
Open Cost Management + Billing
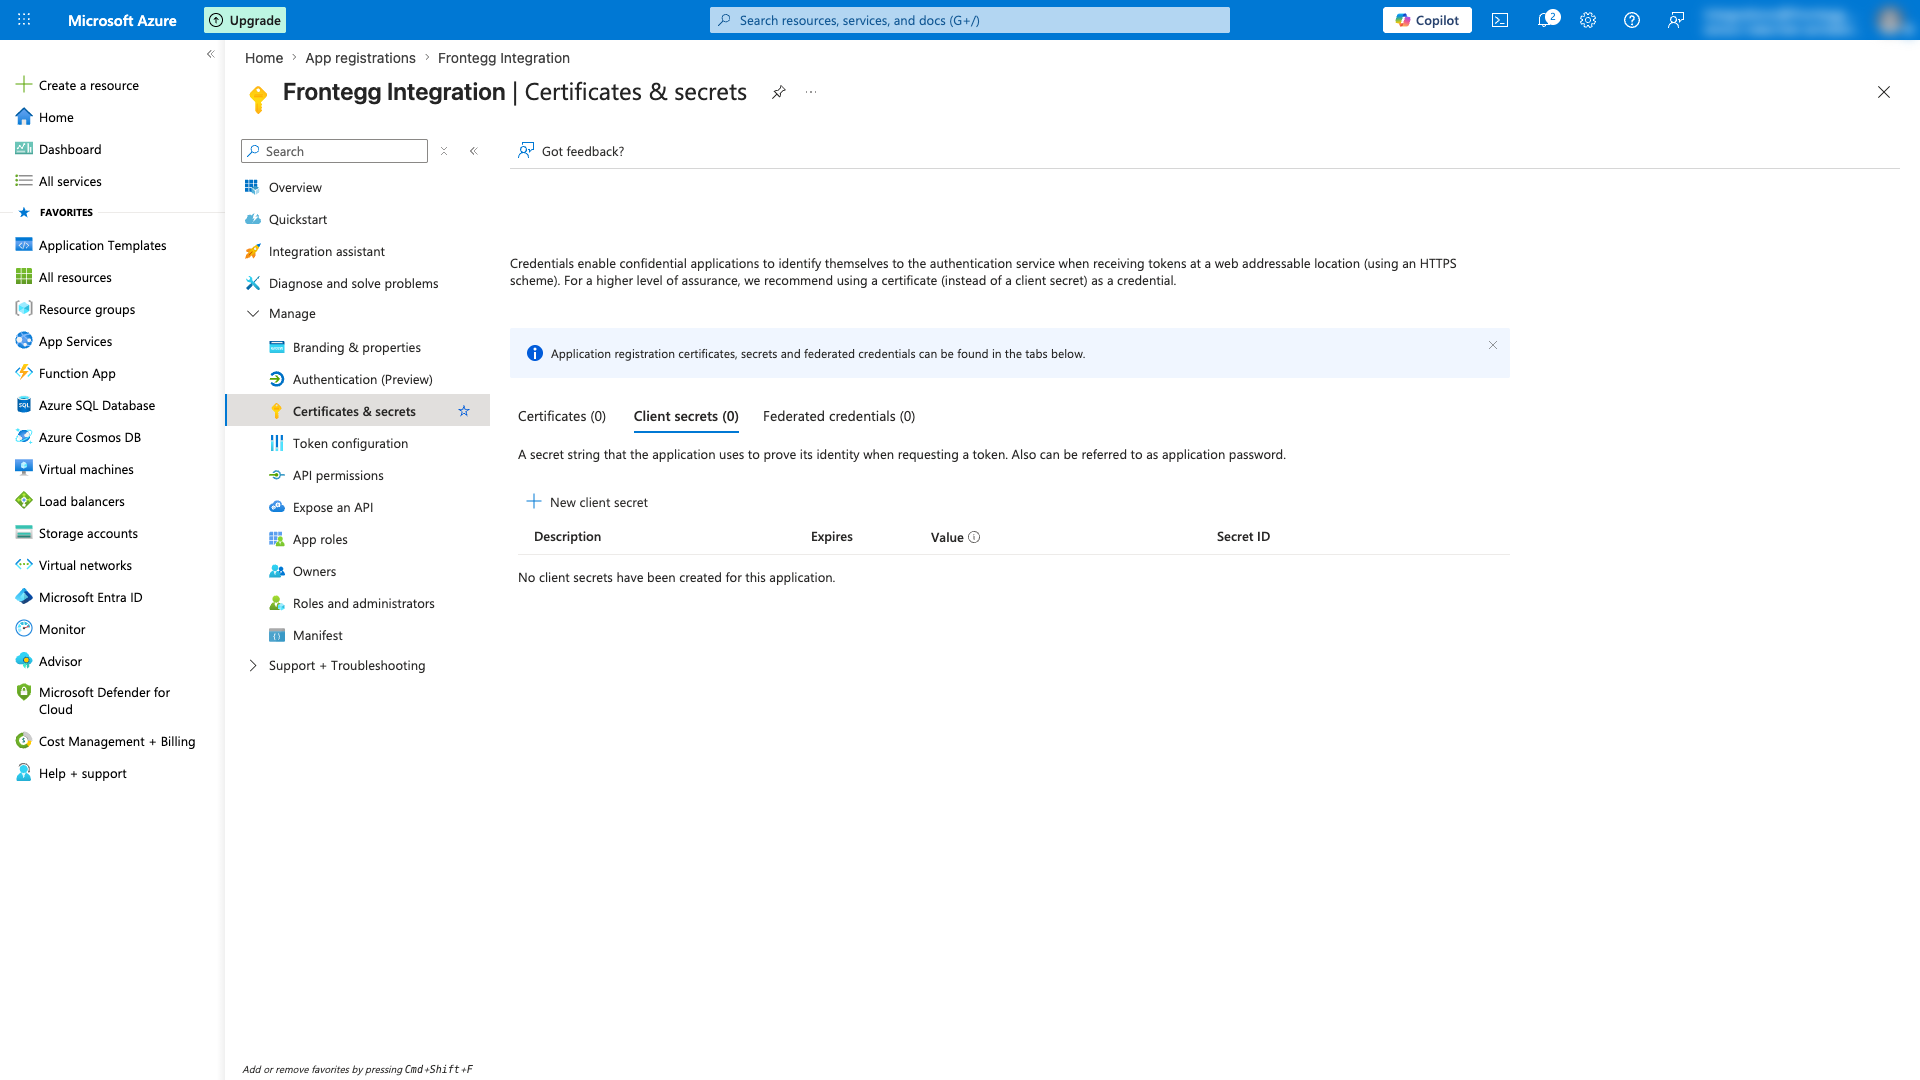click(117, 741)
